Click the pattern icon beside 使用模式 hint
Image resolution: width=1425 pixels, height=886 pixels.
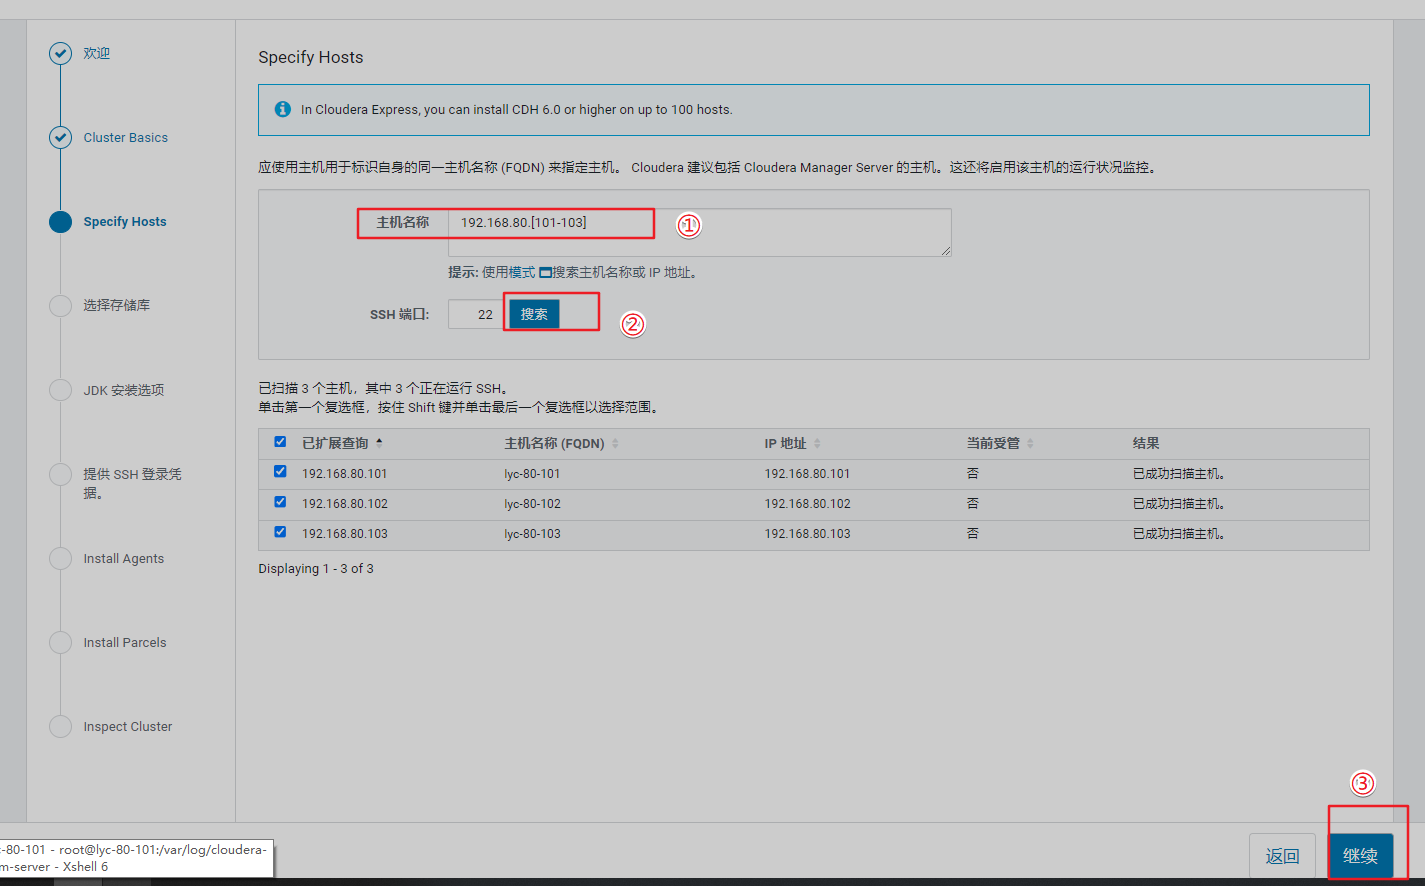(545, 272)
